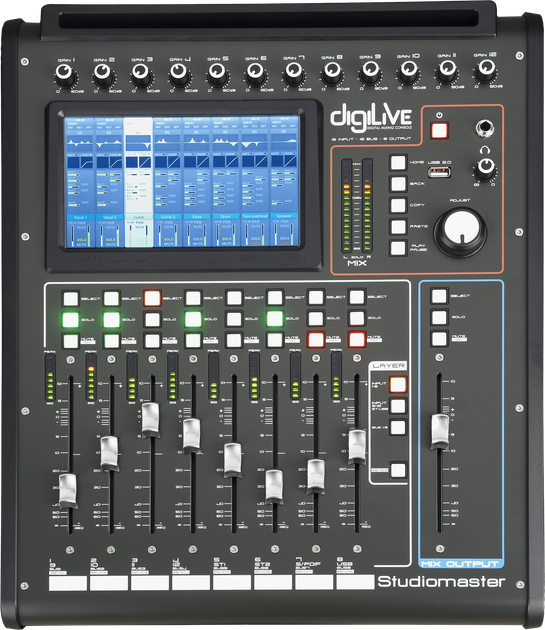Screen dimensions: 545x630
Task: Toggle SOLO on fader channel 1
Action: tap(70, 320)
